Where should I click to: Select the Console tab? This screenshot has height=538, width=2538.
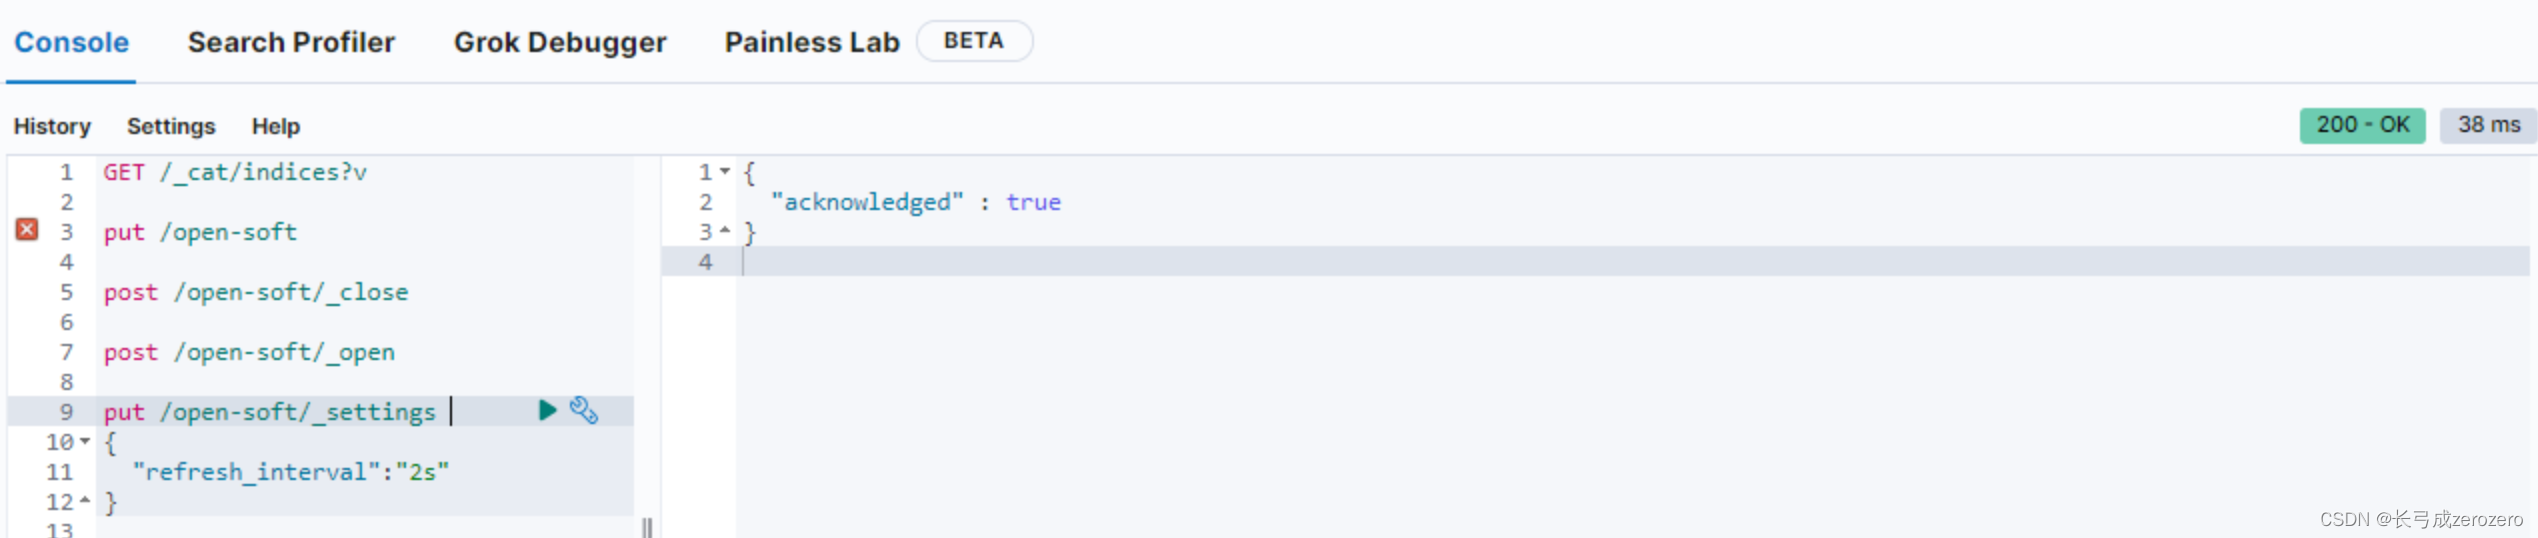[x=71, y=42]
